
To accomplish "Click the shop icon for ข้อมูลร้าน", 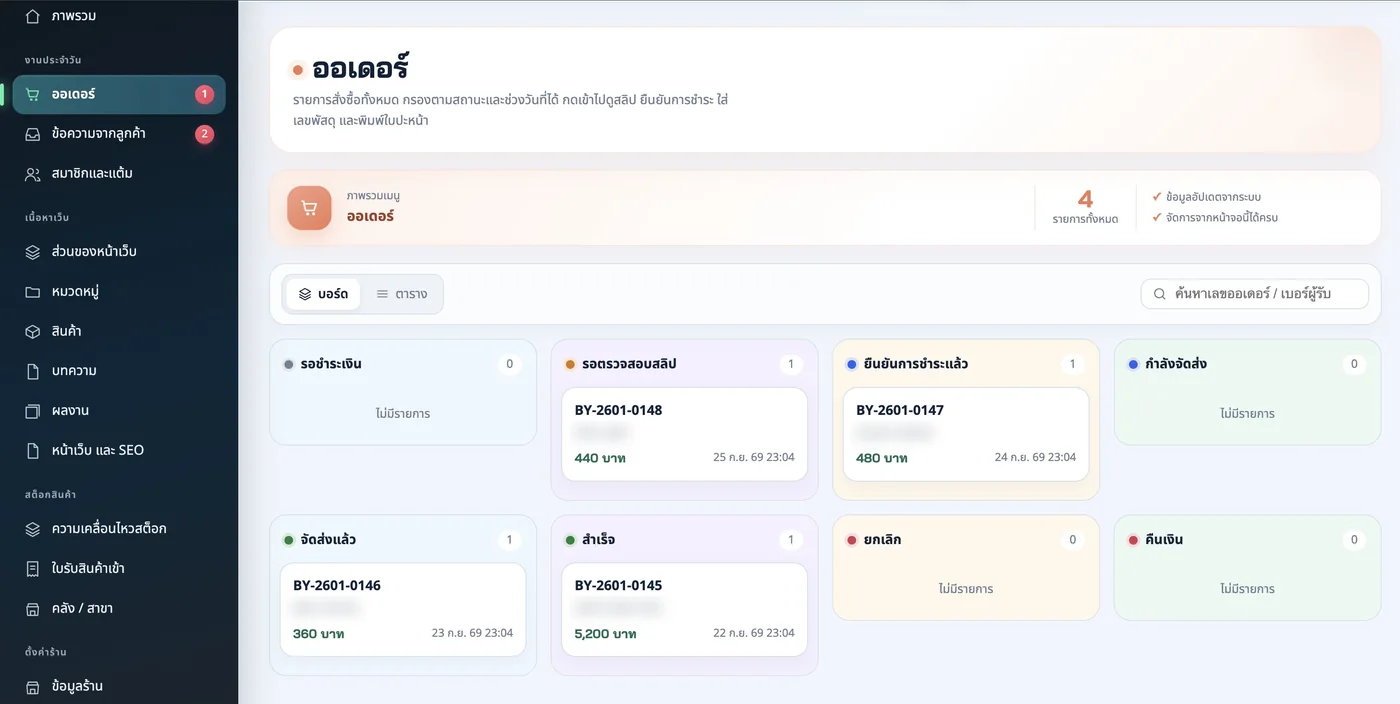I will coord(33,687).
